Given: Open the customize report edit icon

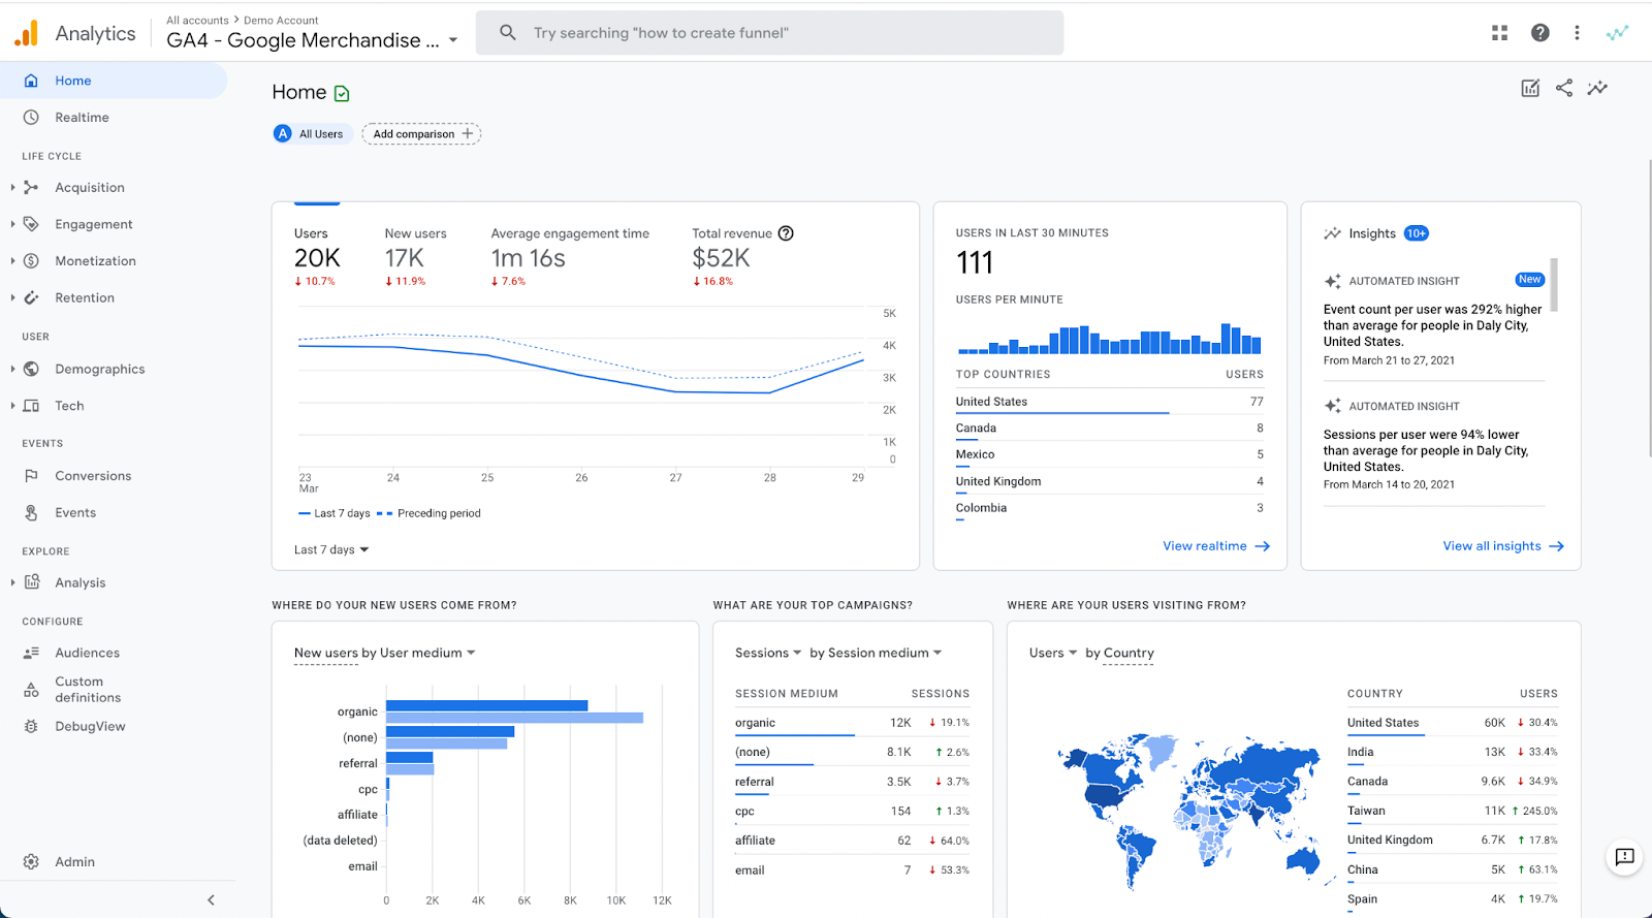Looking at the screenshot, I should (x=1530, y=88).
